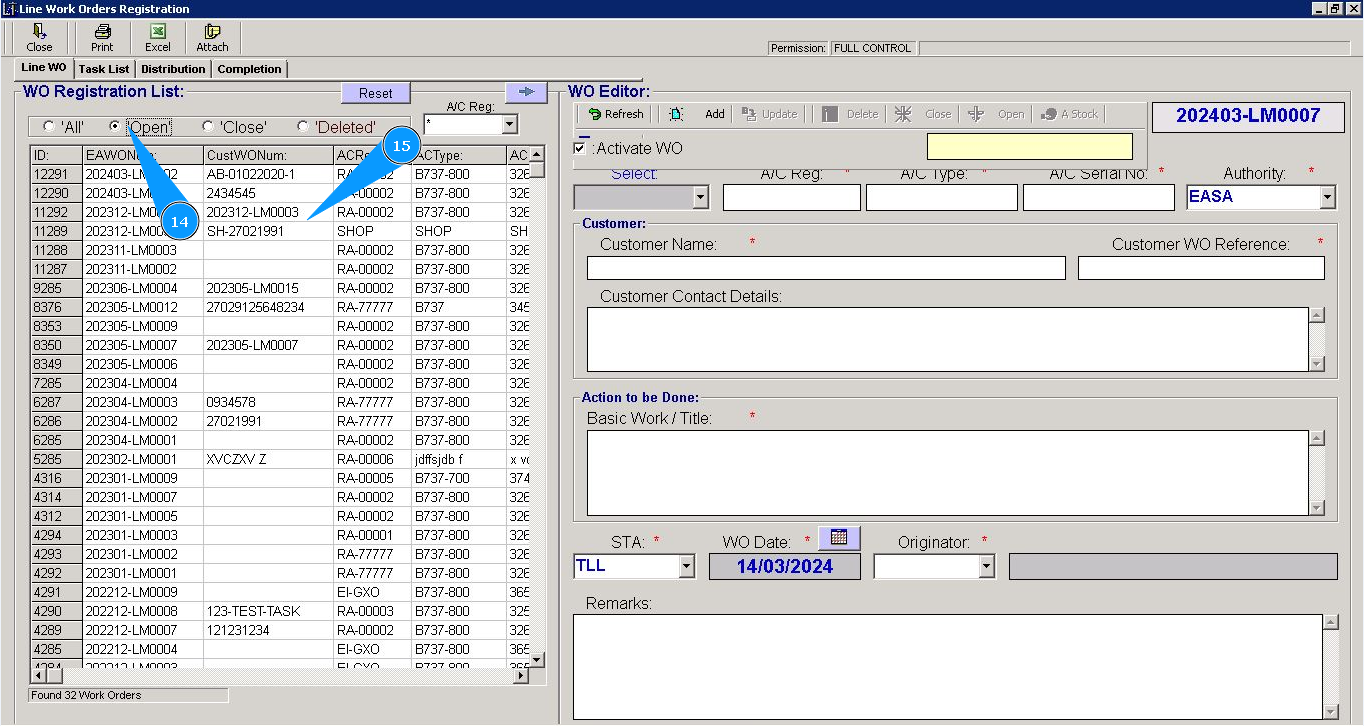Open the Distribution tab
The width and height of the screenshot is (1364, 726).
pyautogui.click(x=173, y=69)
